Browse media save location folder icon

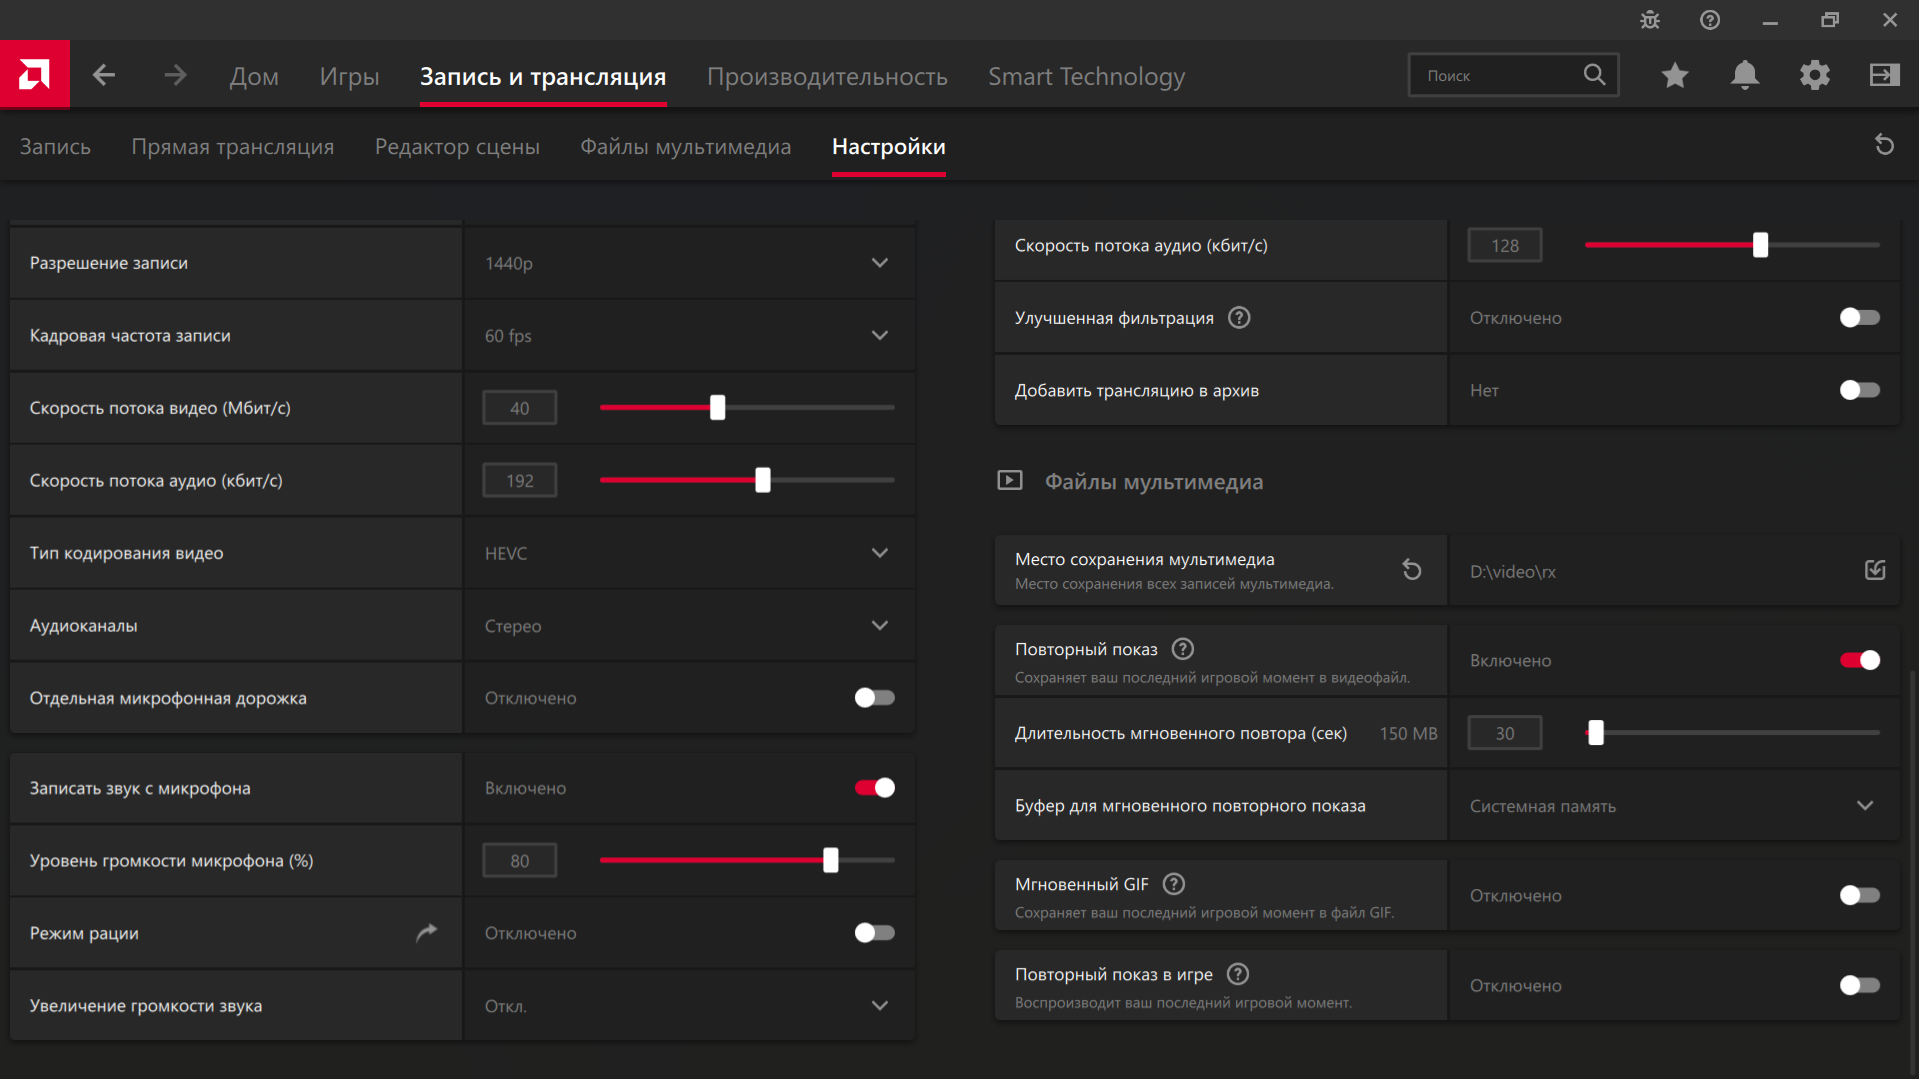coord(1875,570)
